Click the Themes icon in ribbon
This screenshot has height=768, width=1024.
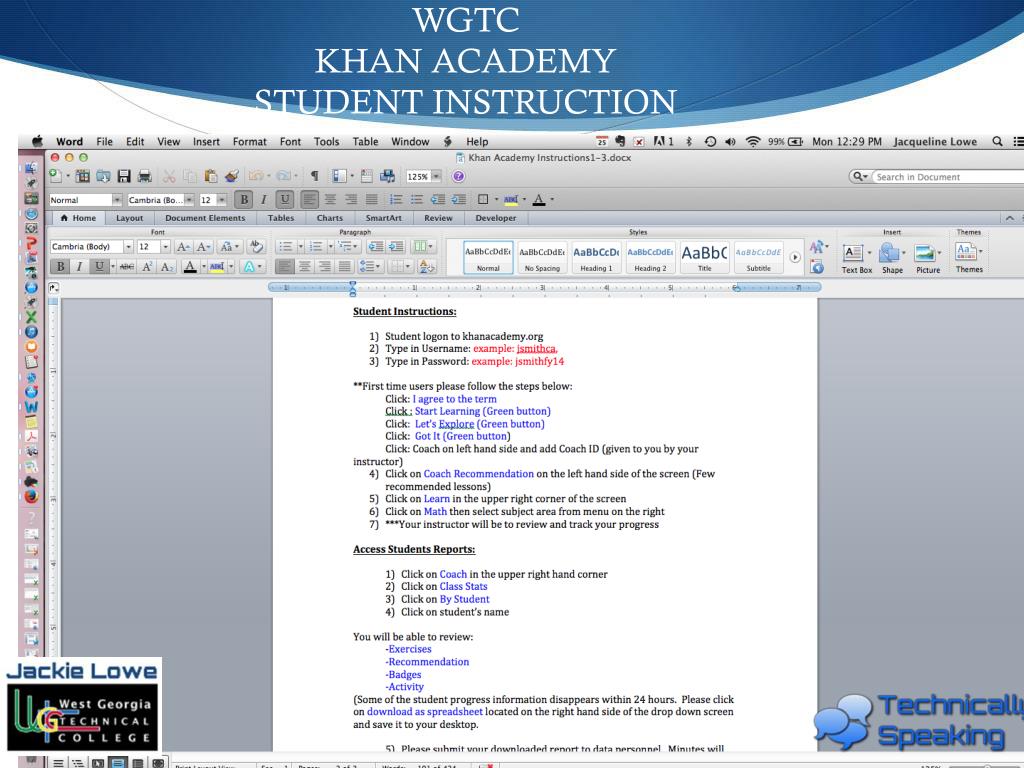pyautogui.click(x=966, y=251)
